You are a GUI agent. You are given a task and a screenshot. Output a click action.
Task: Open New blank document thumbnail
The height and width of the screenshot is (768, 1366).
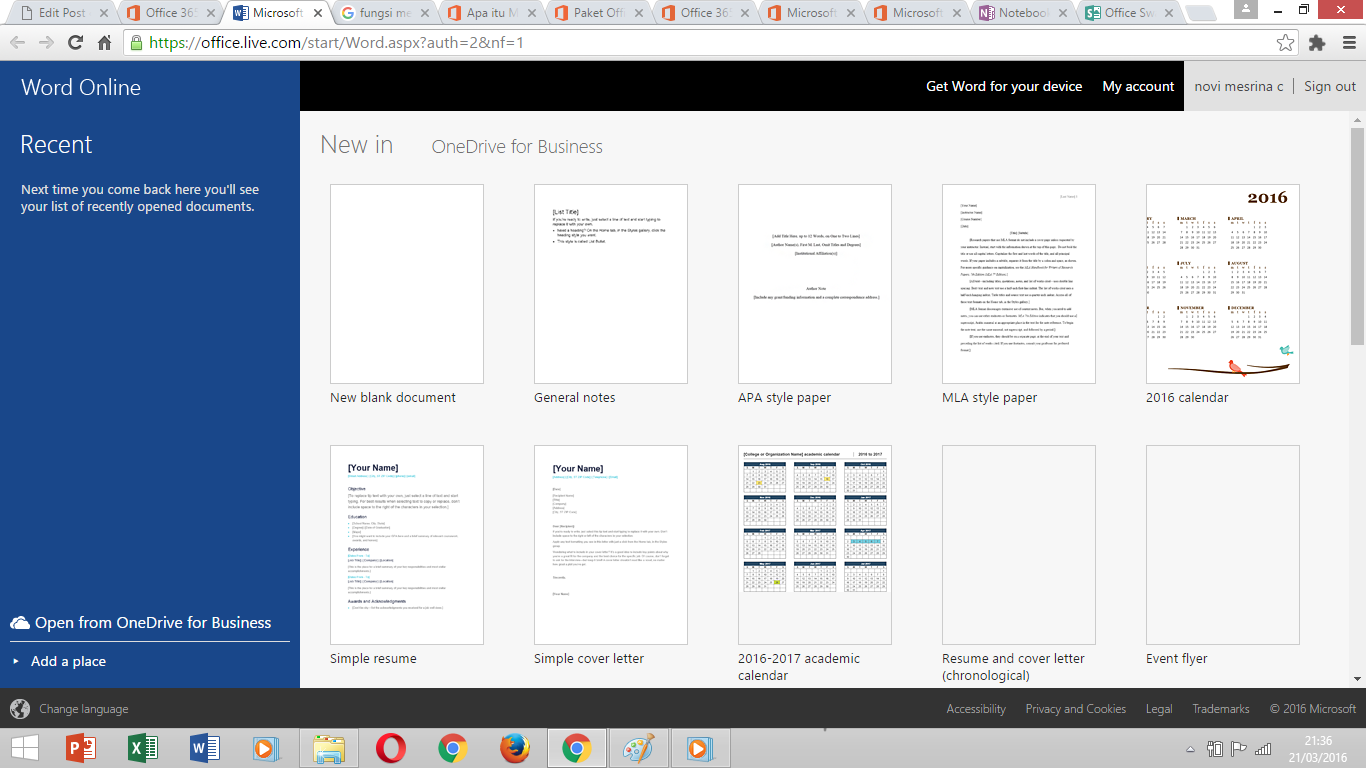click(x=407, y=284)
